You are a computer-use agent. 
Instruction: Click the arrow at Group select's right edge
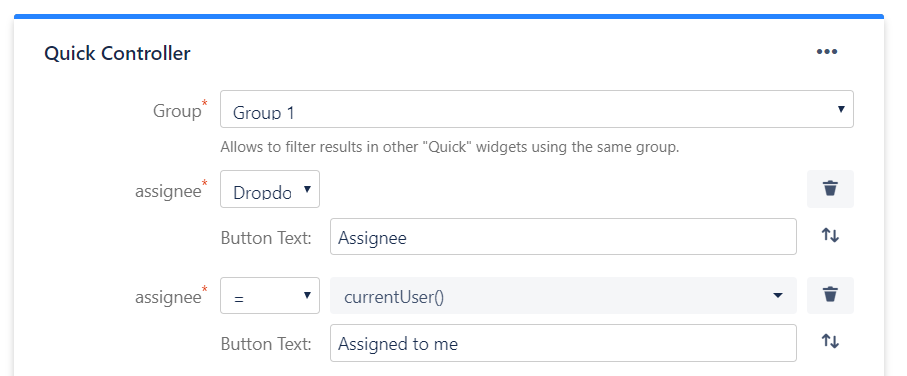point(841,109)
